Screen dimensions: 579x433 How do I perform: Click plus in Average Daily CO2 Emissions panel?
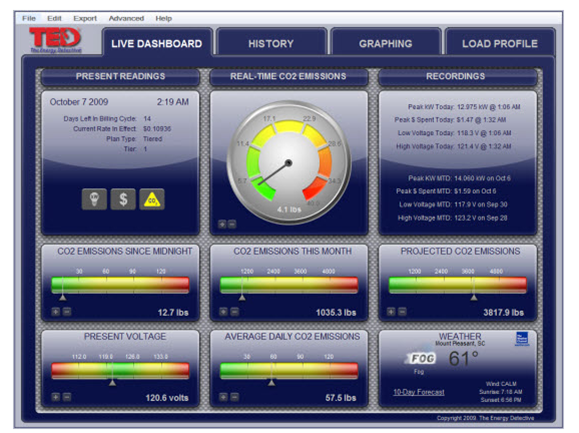223,397
